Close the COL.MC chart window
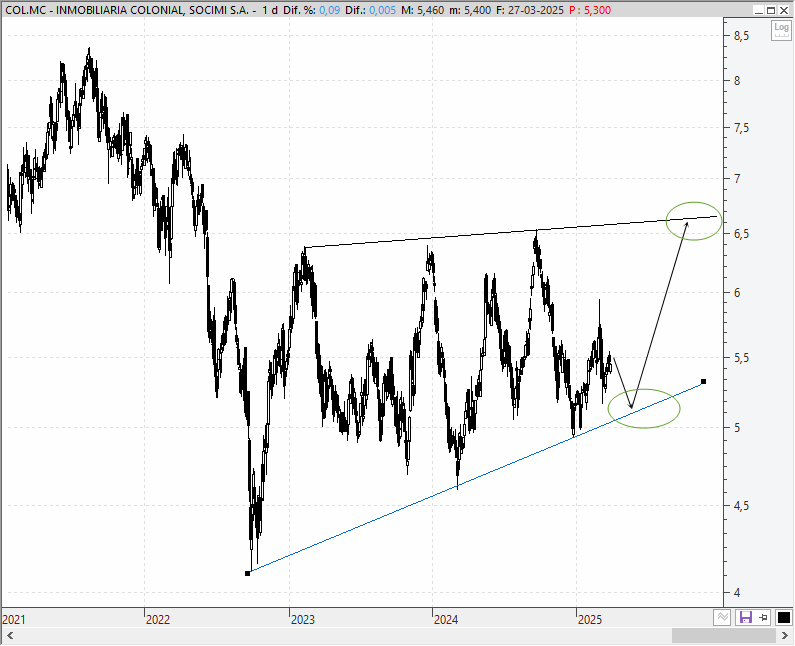 tap(784, 10)
